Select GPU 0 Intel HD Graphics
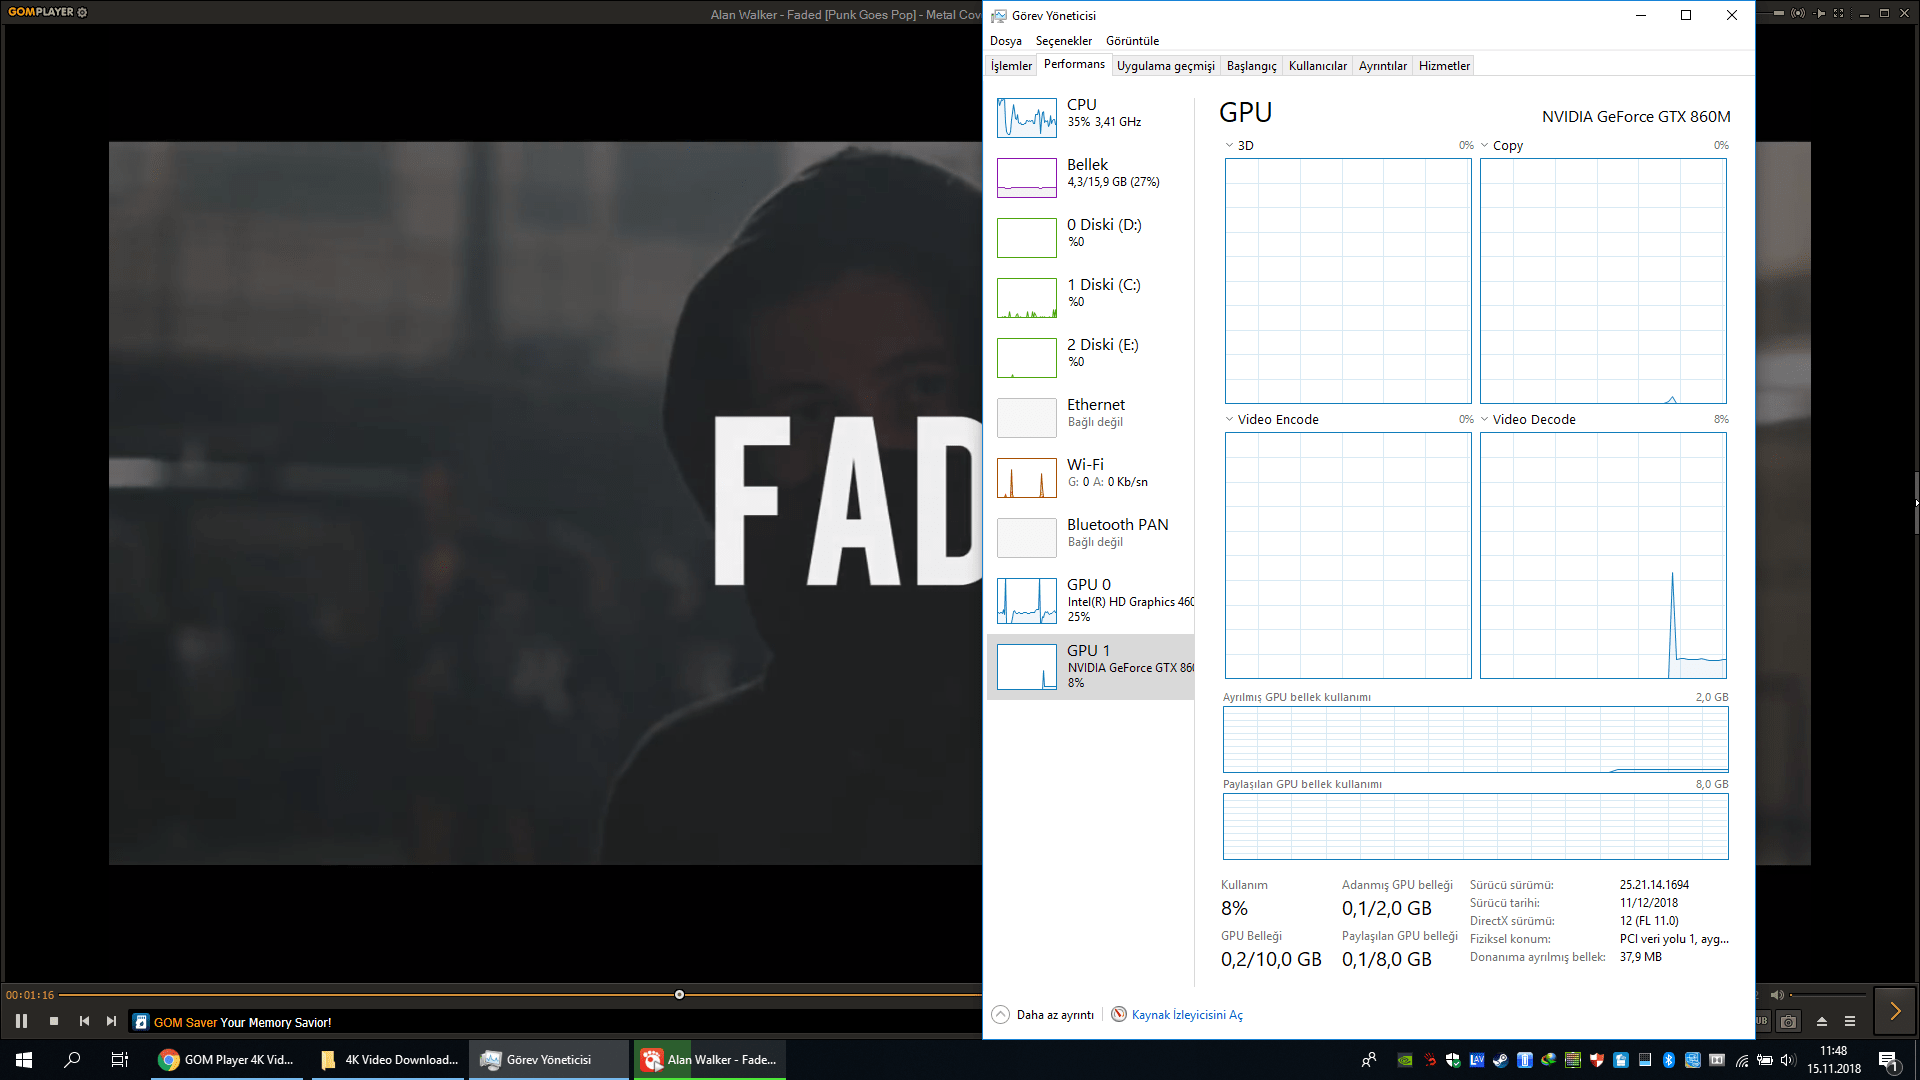 coord(1090,600)
